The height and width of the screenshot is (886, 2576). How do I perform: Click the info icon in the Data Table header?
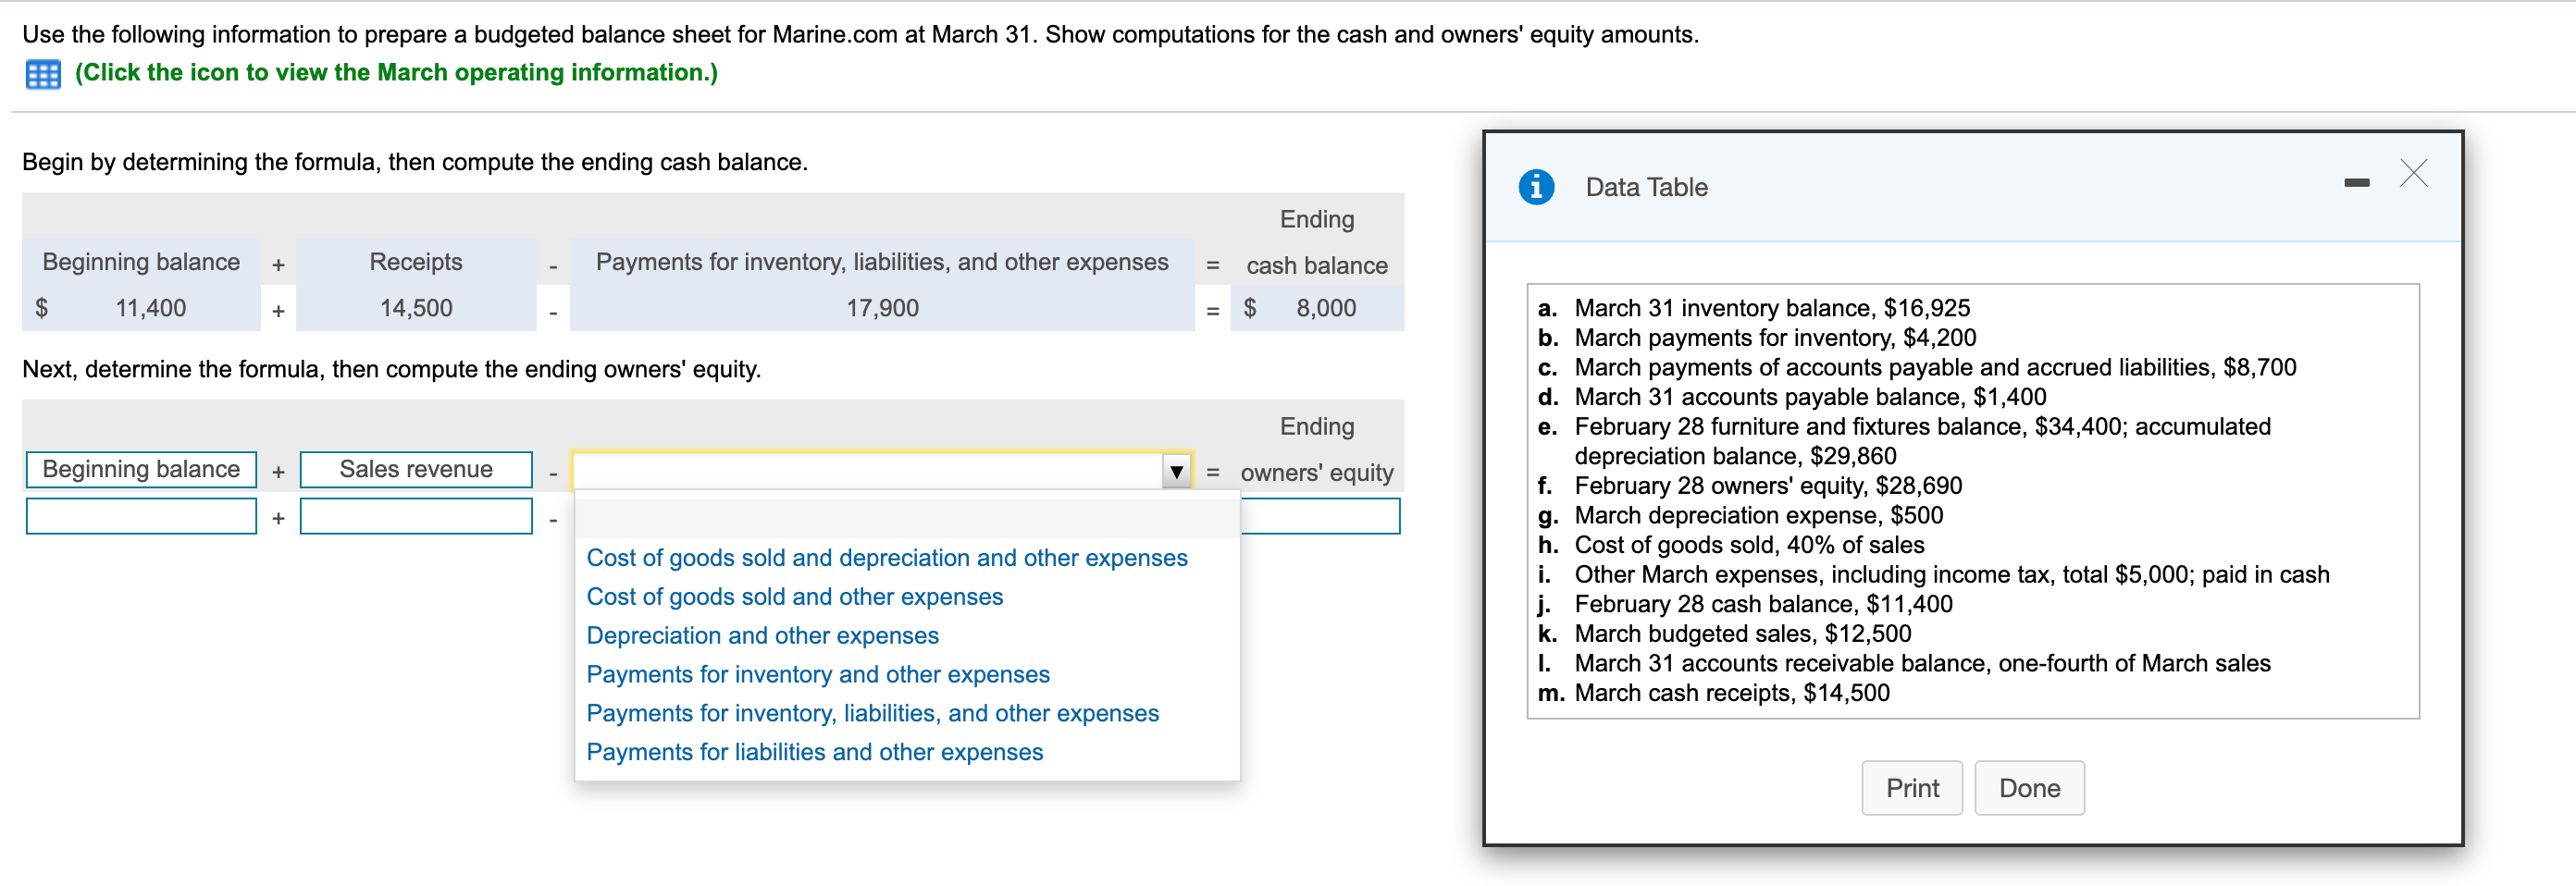coord(1537,187)
